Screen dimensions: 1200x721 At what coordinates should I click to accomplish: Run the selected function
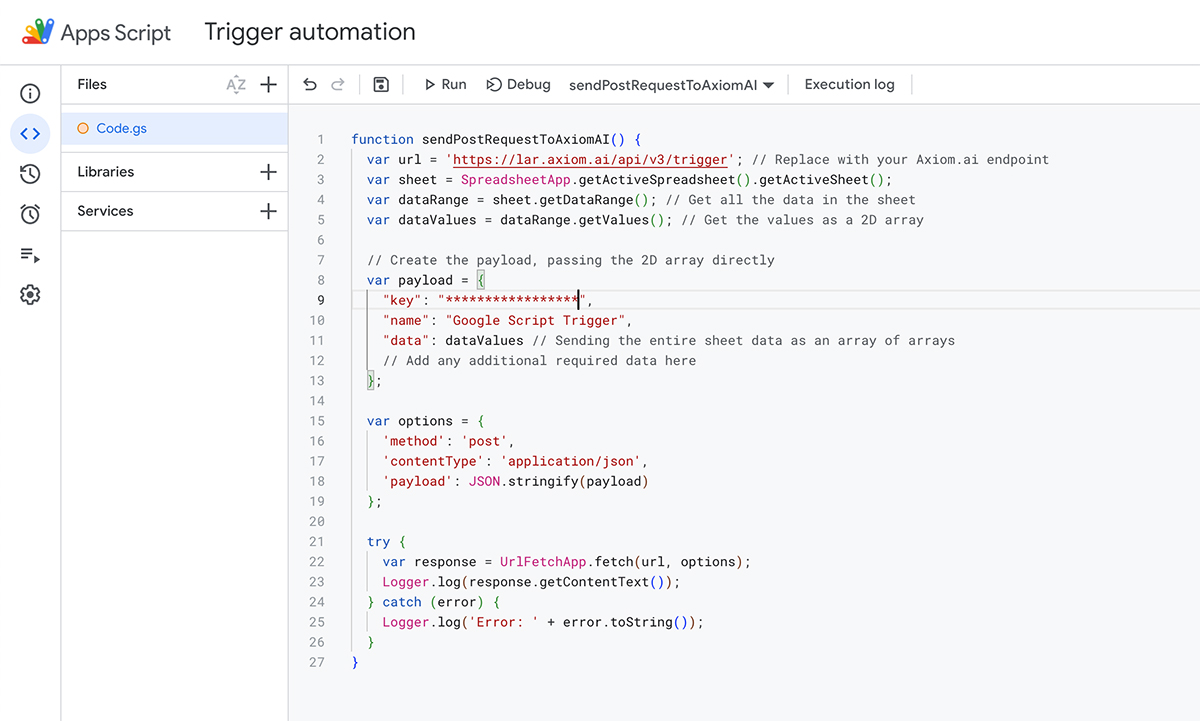tap(445, 85)
